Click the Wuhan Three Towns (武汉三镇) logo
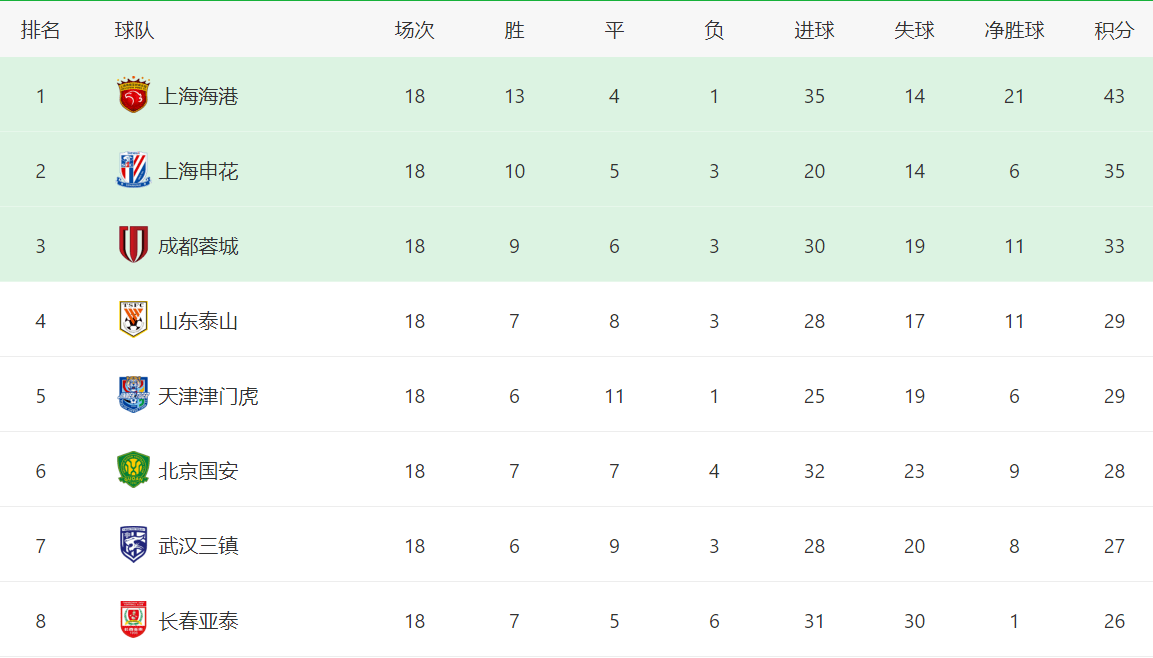 [133, 545]
